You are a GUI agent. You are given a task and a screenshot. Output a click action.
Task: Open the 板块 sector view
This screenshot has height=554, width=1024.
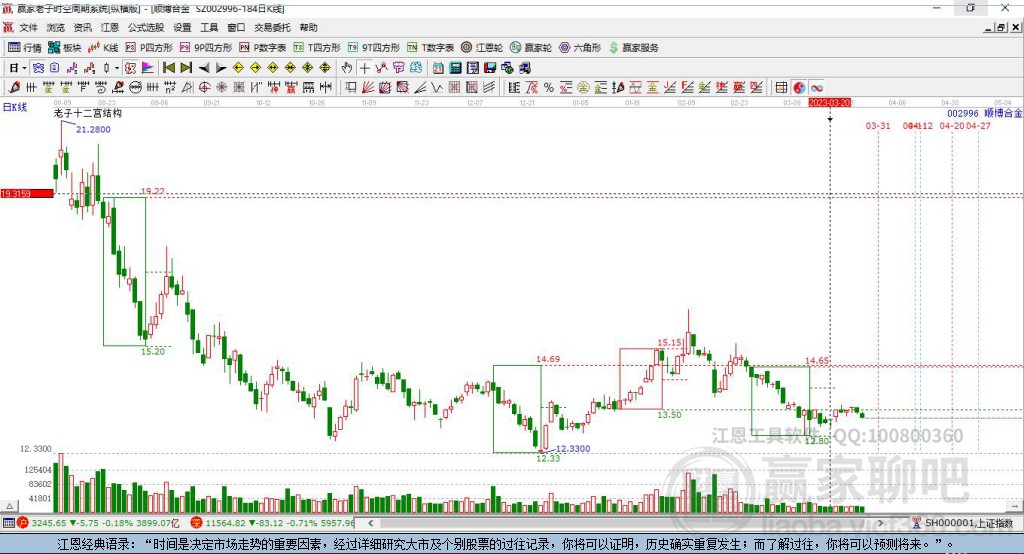point(65,48)
